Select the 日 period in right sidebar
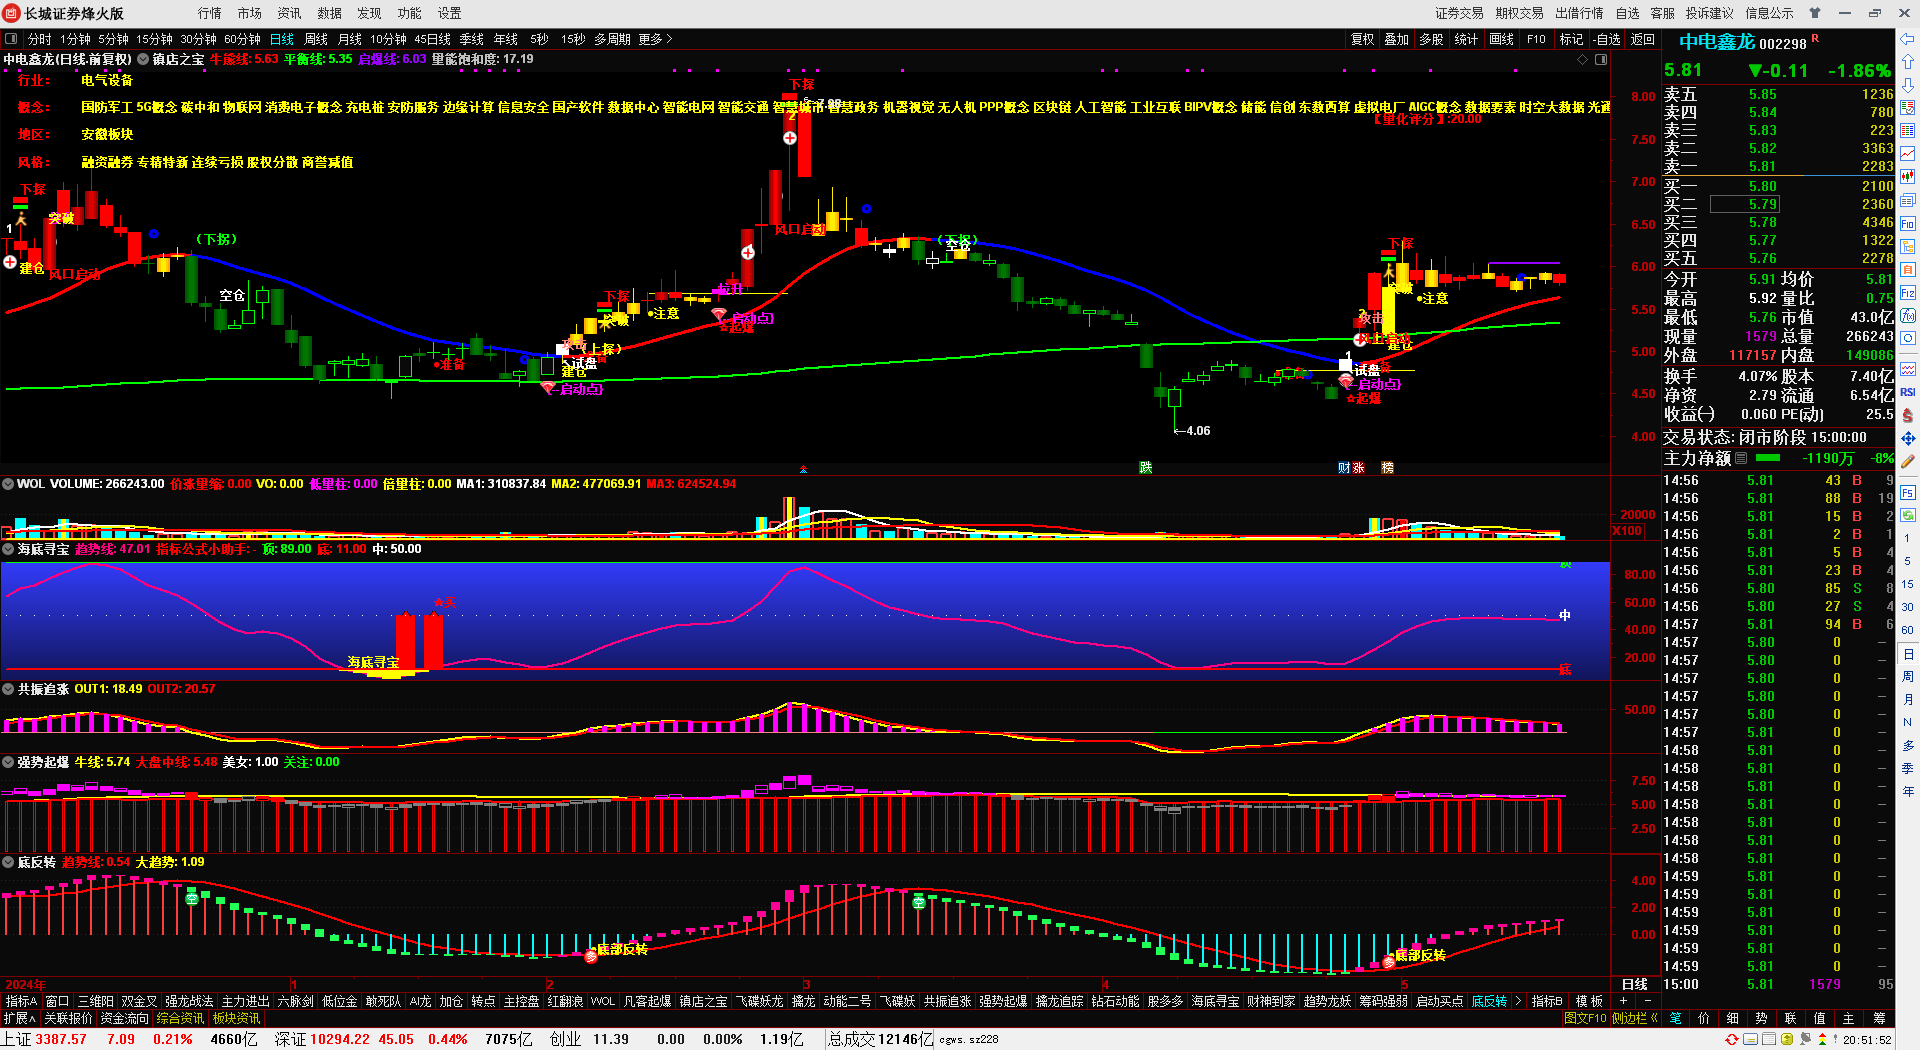 [1908, 654]
